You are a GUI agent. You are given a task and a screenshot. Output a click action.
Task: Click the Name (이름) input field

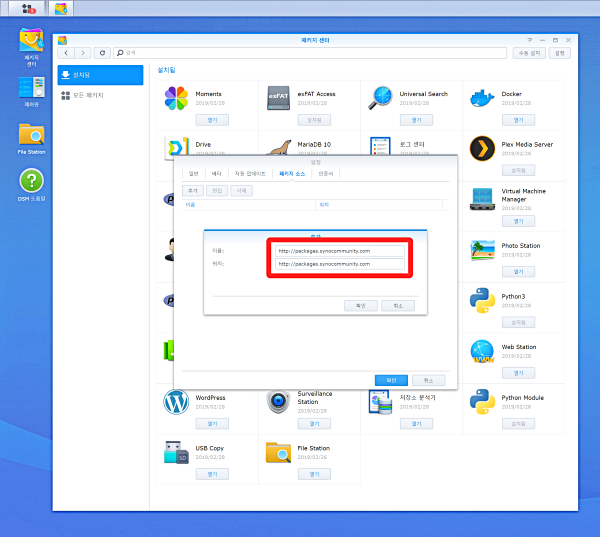click(x=340, y=251)
